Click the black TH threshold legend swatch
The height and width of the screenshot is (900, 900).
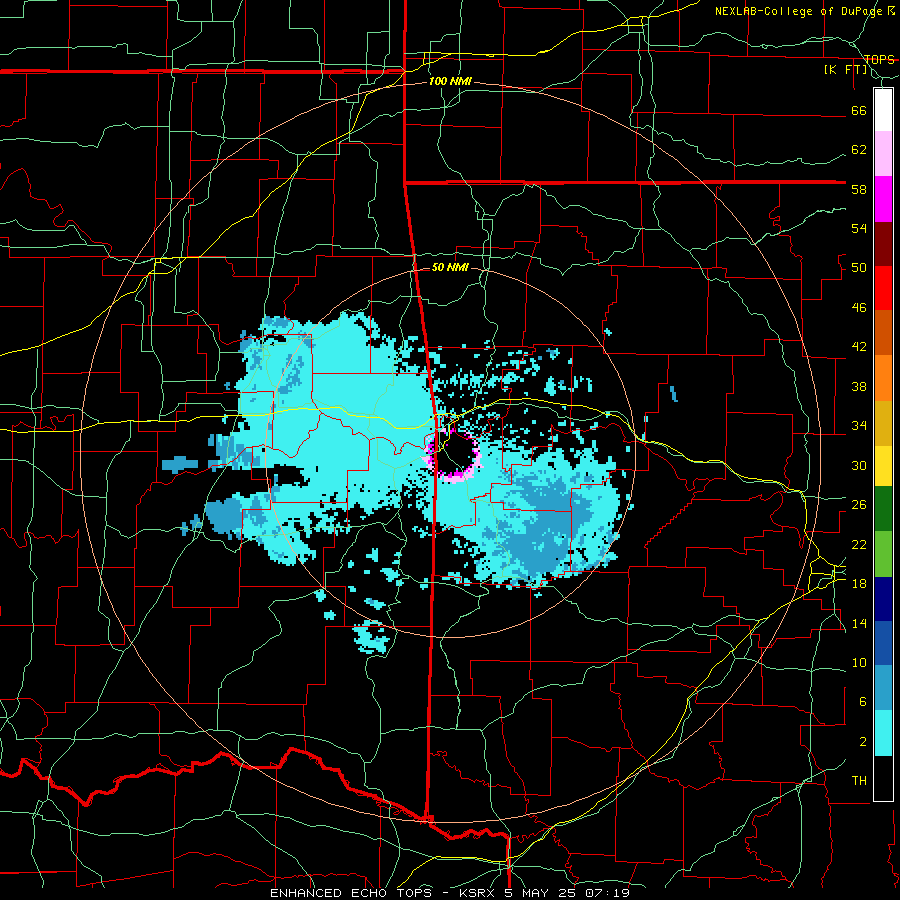point(883,778)
